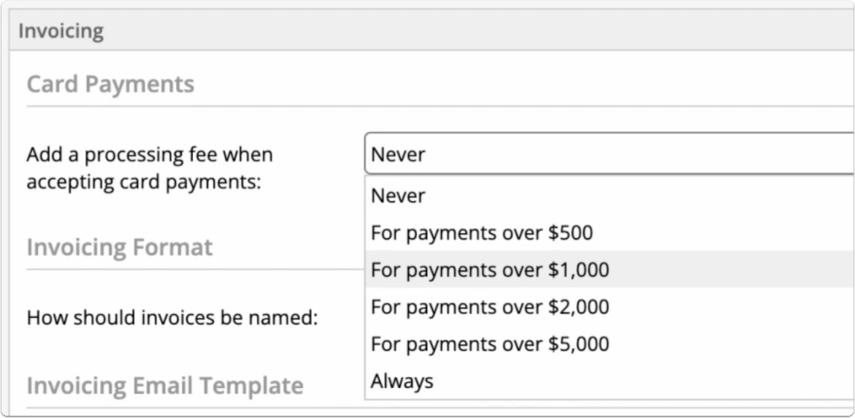
Task: Apply fee only above $5,000 payments
Action: (609, 344)
